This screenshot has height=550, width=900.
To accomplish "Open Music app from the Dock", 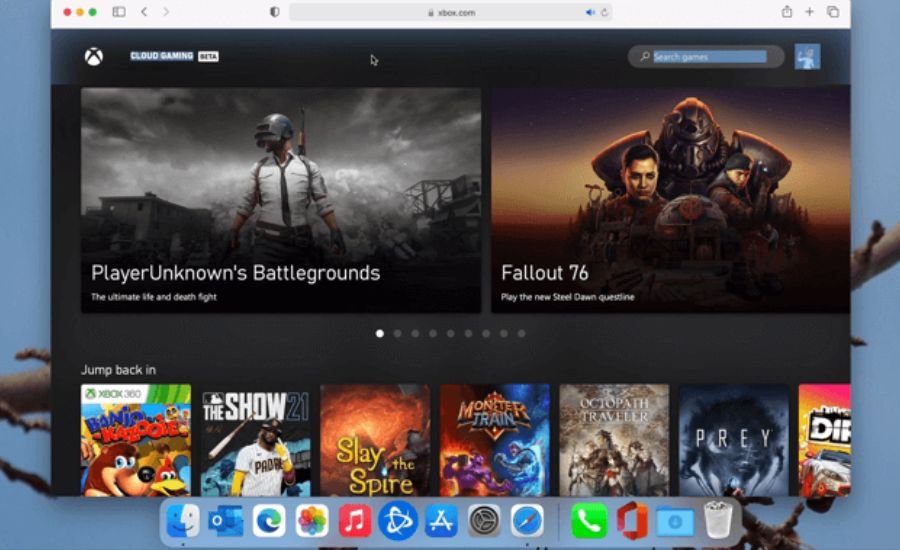I will [355, 521].
